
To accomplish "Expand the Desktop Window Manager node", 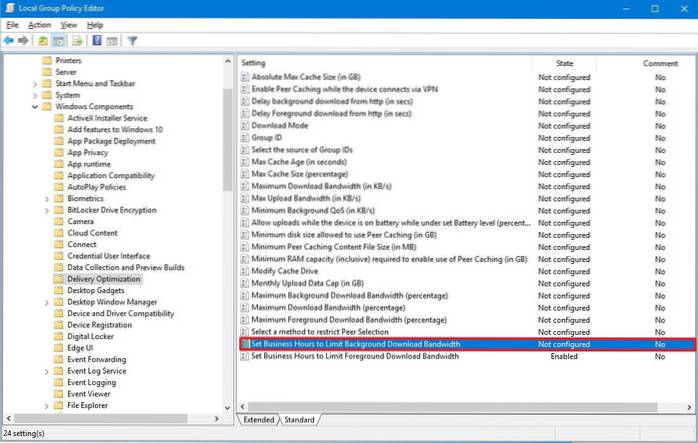I will (46, 302).
